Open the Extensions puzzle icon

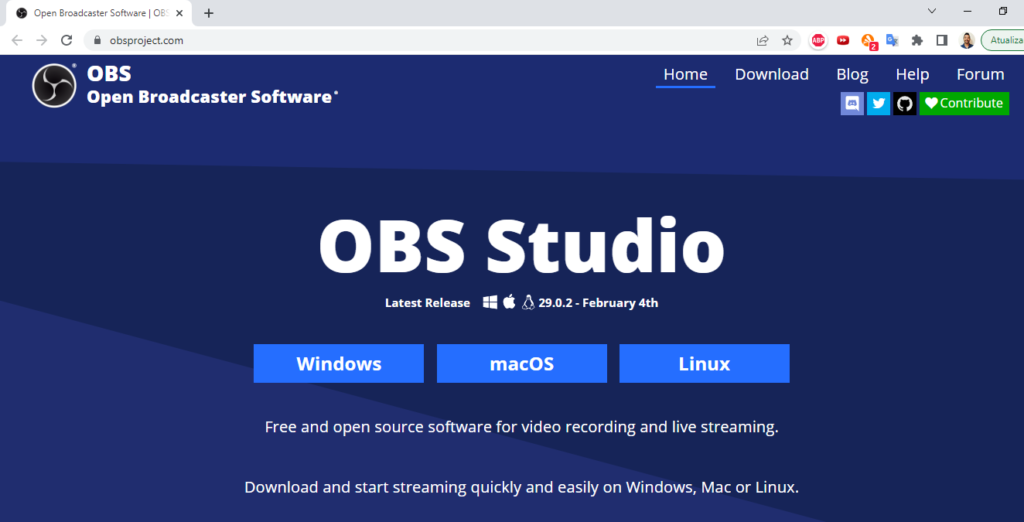tap(917, 41)
